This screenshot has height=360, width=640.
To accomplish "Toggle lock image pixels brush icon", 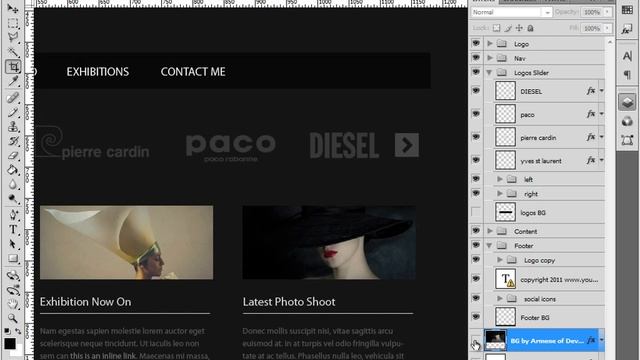I will [x=508, y=28].
